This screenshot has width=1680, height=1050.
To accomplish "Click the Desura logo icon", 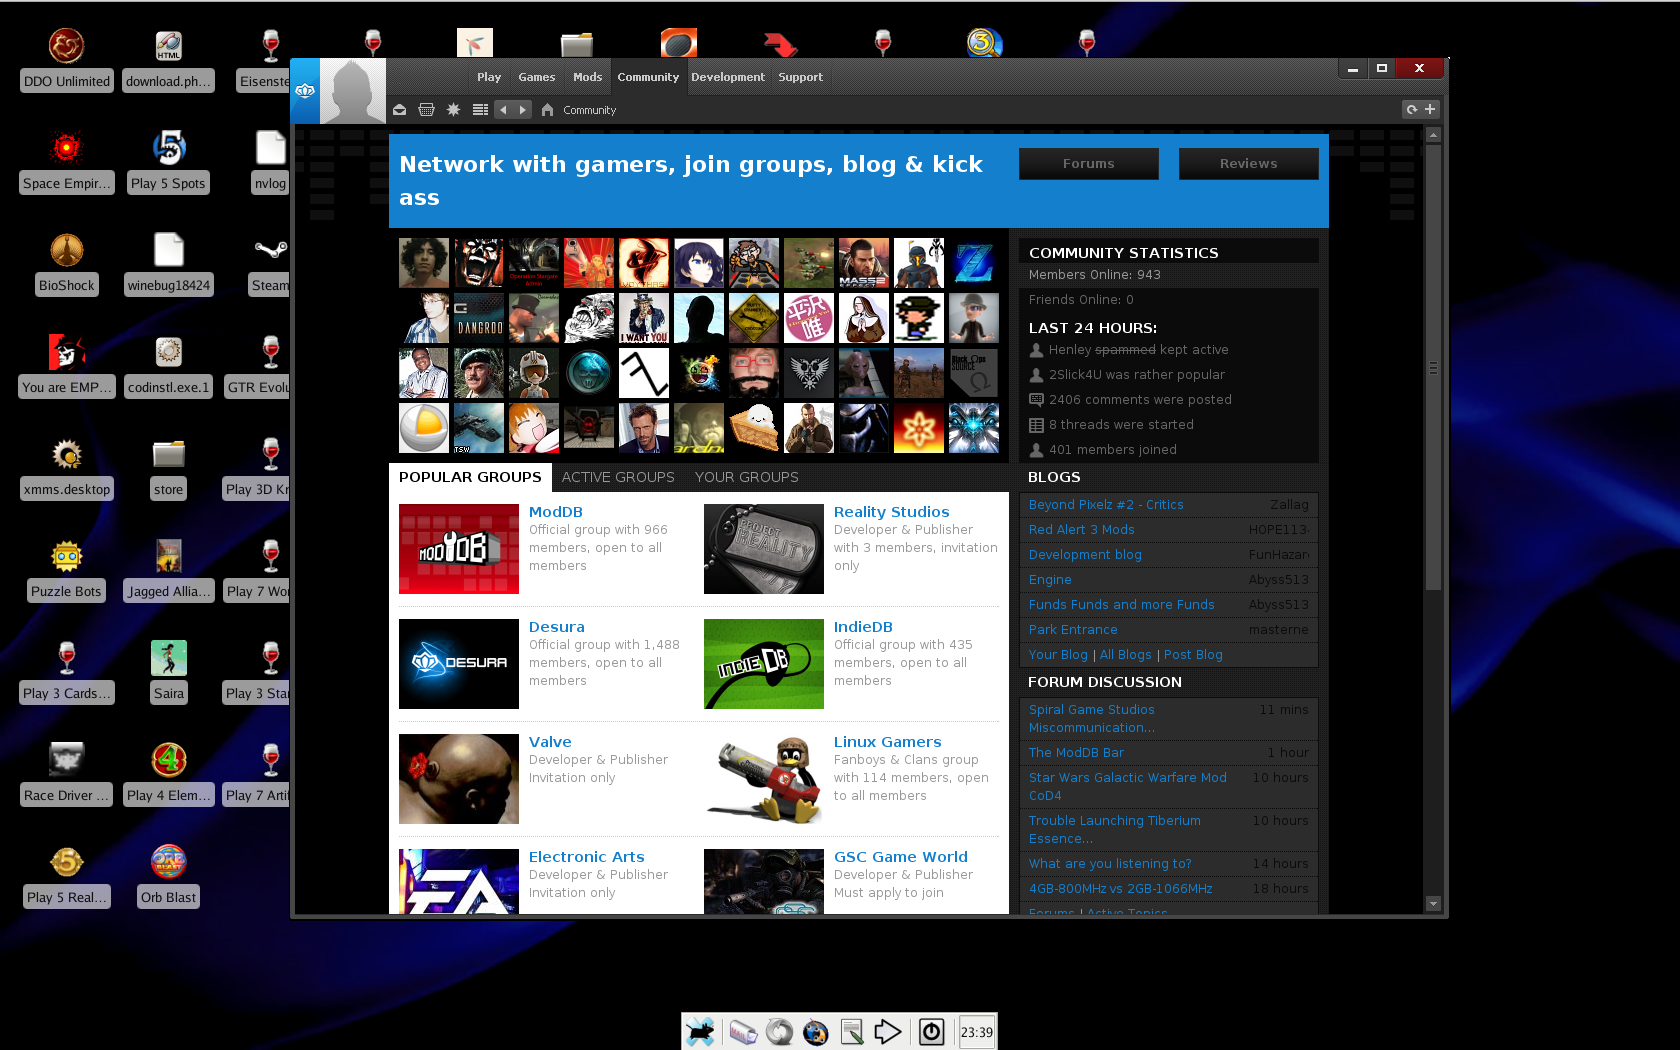I will (x=305, y=90).
